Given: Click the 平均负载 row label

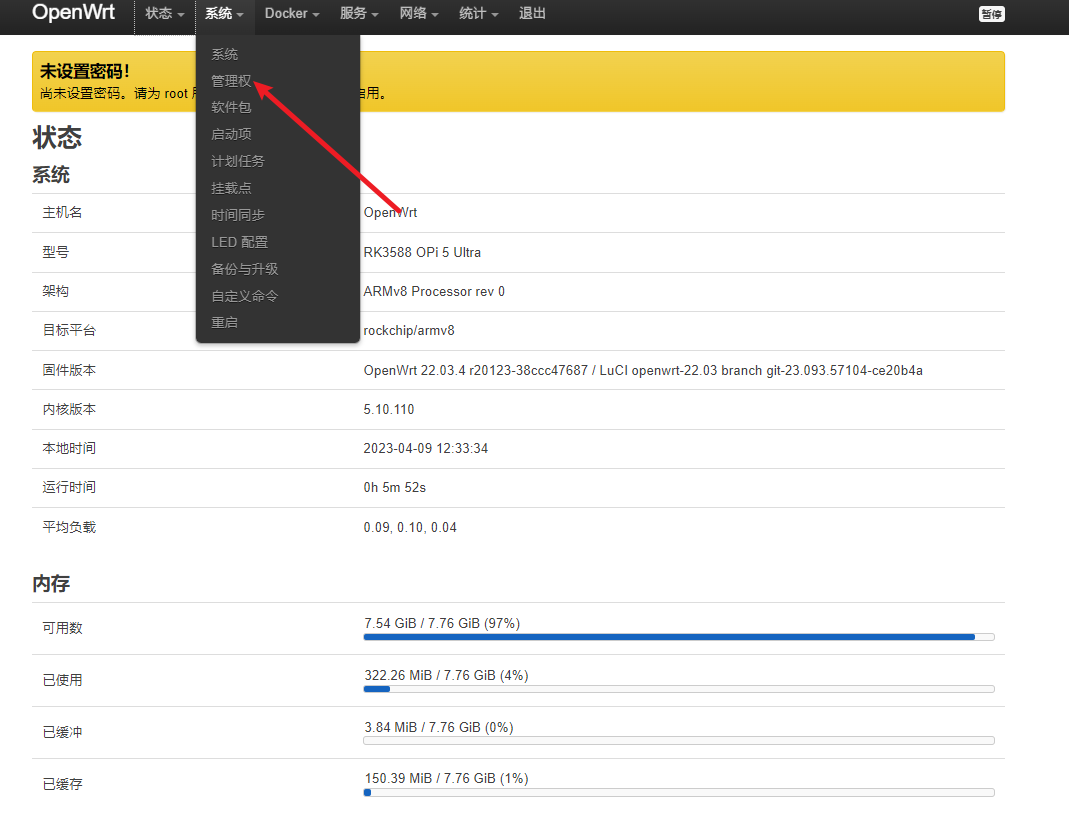Looking at the screenshot, I should point(69,527).
